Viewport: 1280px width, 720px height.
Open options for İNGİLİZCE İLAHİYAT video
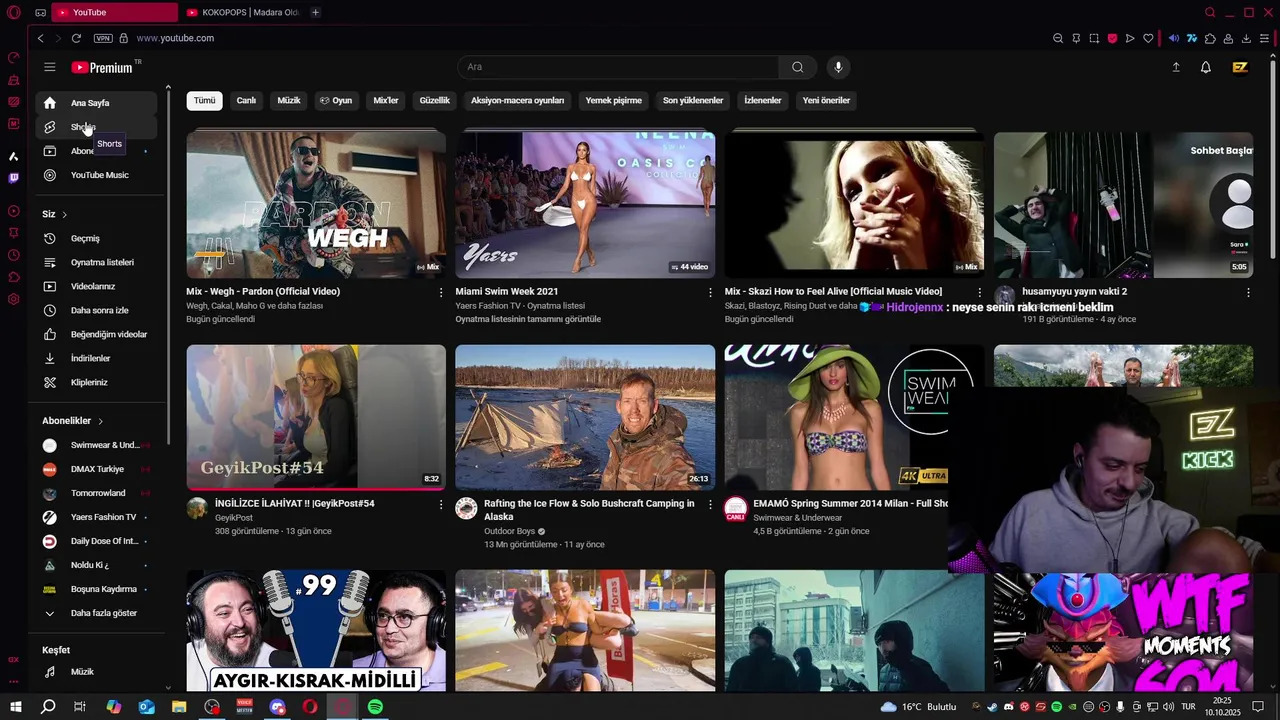441,504
